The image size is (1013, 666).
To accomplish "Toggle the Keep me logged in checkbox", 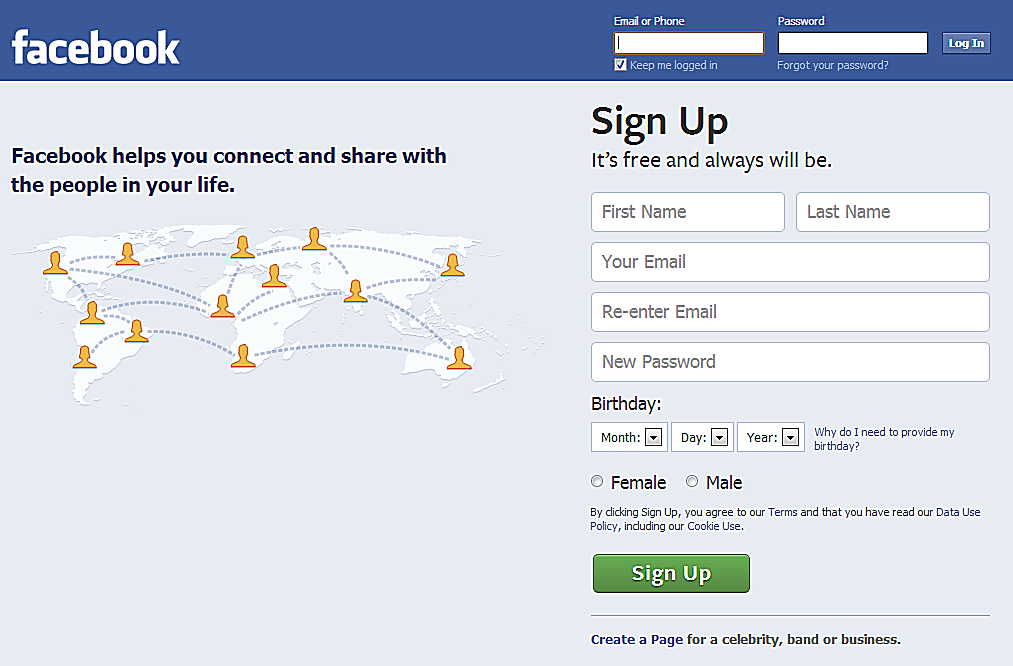I will (620, 65).
